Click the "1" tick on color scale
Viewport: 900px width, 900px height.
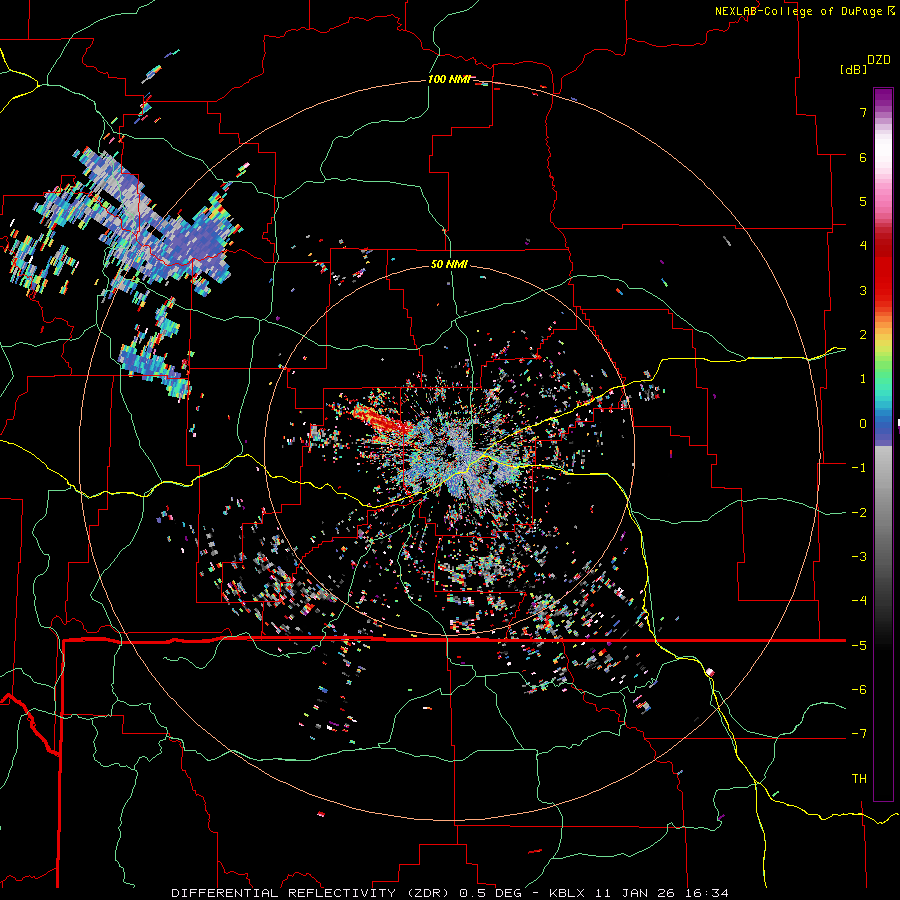[x=863, y=379]
